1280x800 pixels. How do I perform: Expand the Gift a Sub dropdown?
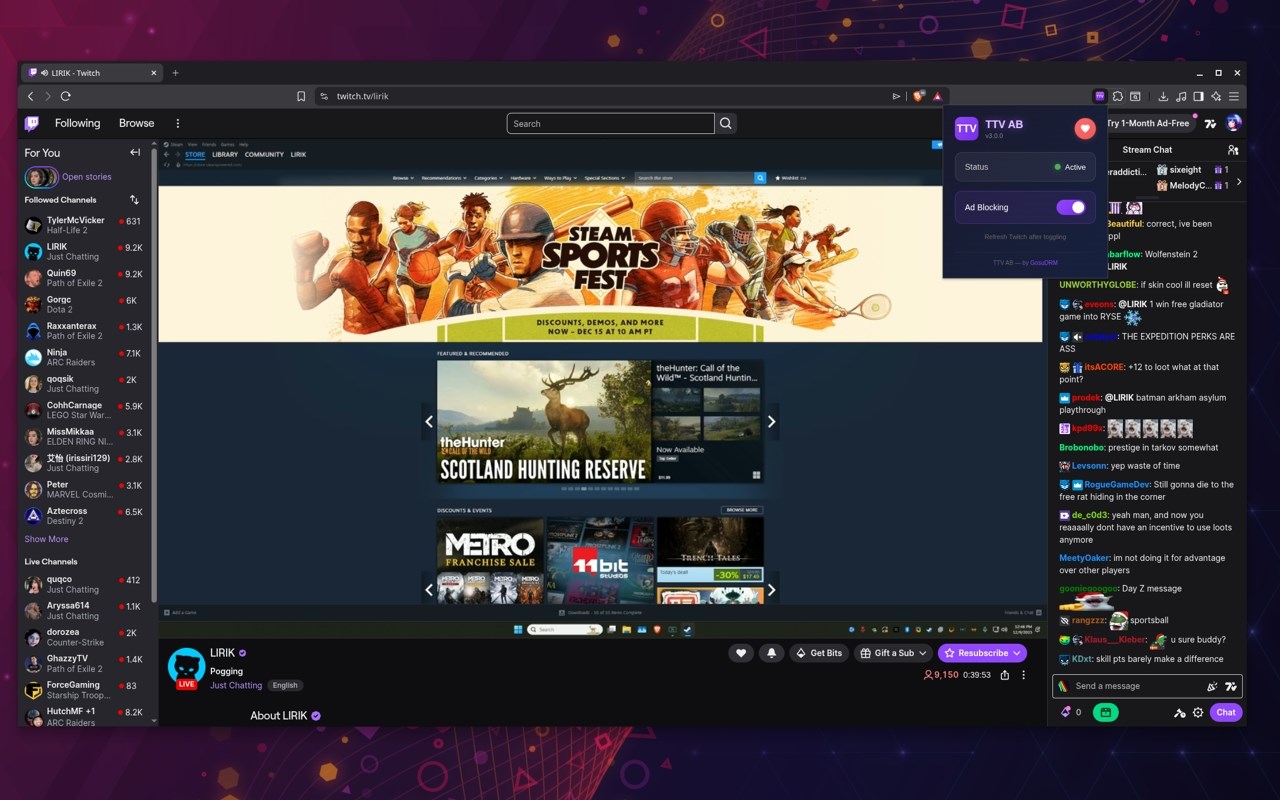point(922,653)
